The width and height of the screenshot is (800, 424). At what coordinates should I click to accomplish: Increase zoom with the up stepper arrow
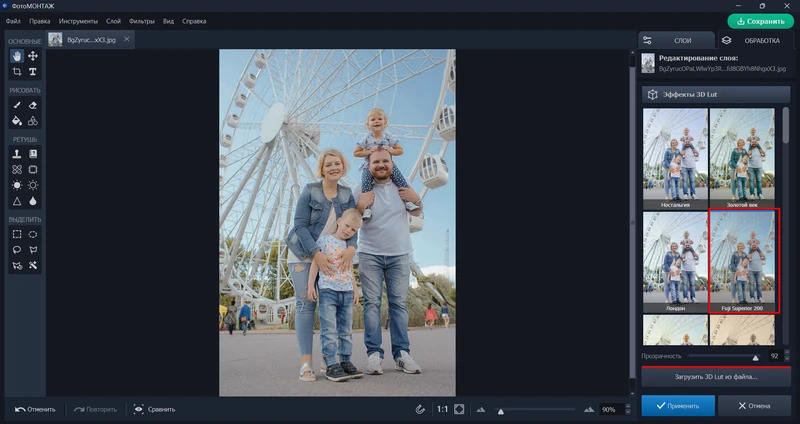click(628, 407)
